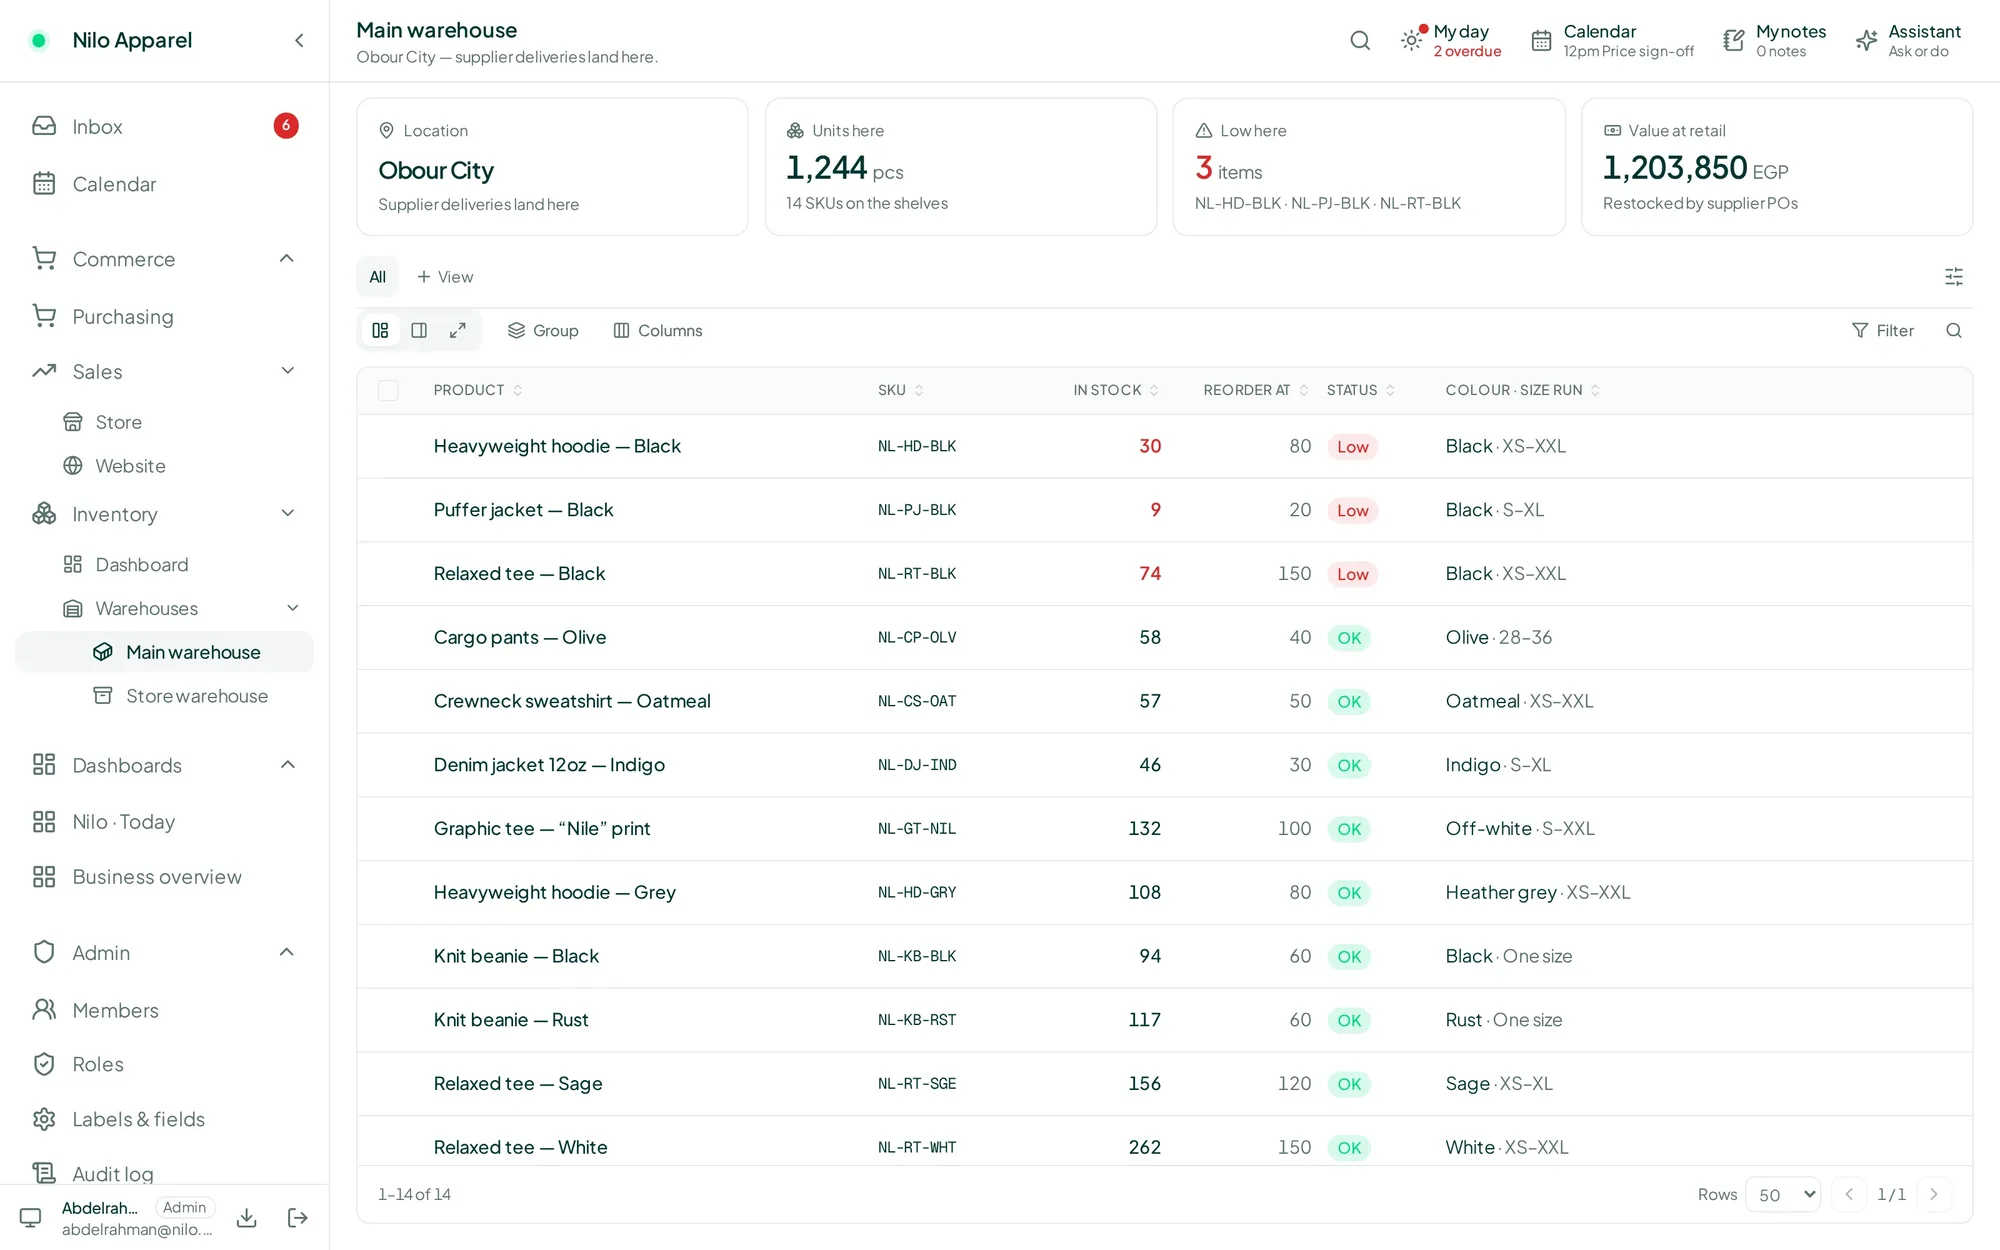This screenshot has width=2000, height=1250.
Task: Open the Calendar 12pm Price sign-off shortcut
Action: [x=1613, y=41]
